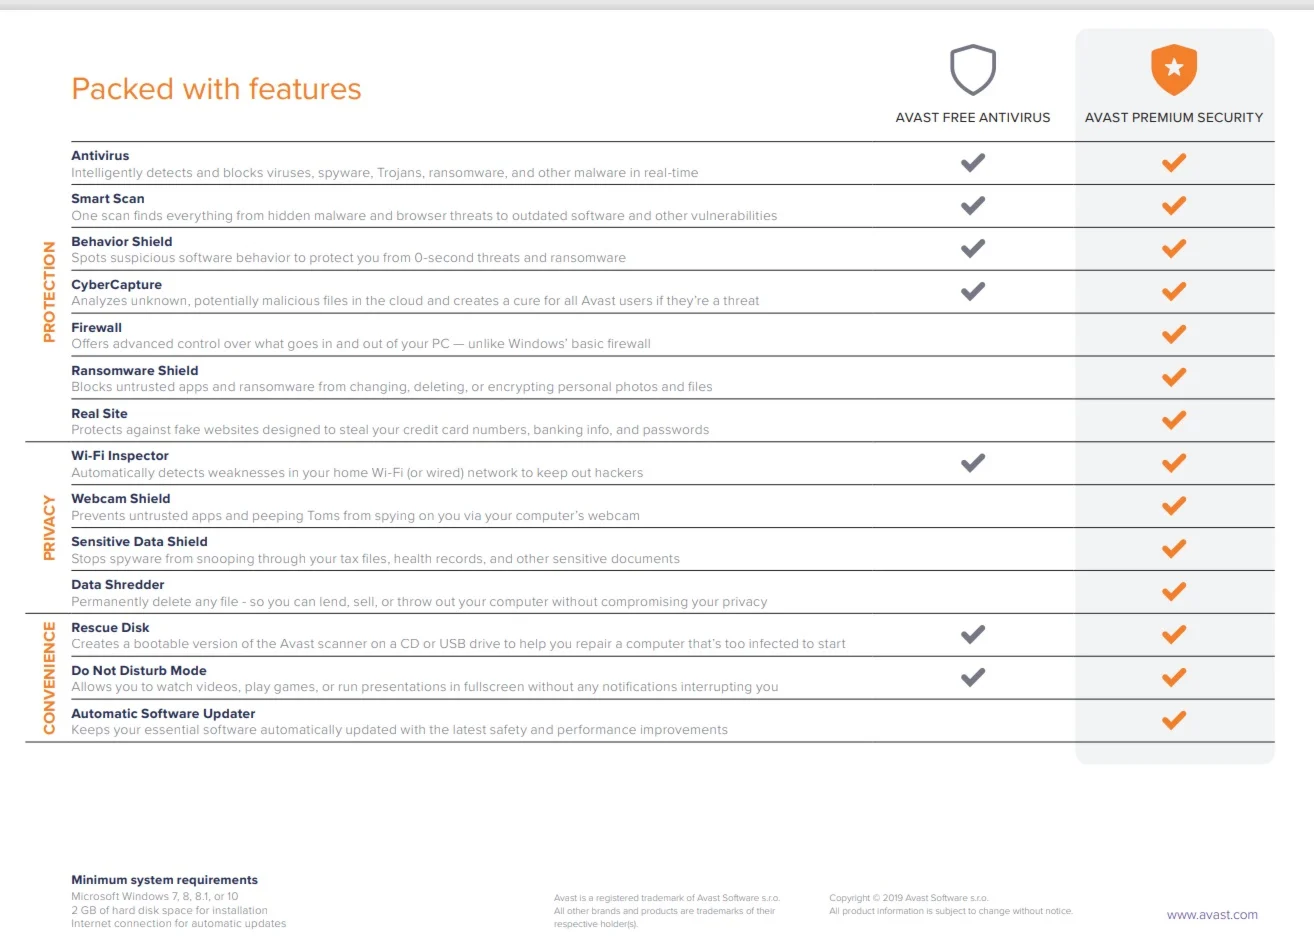Click the vertical PROTECTION section label

pyautogui.click(x=49, y=292)
